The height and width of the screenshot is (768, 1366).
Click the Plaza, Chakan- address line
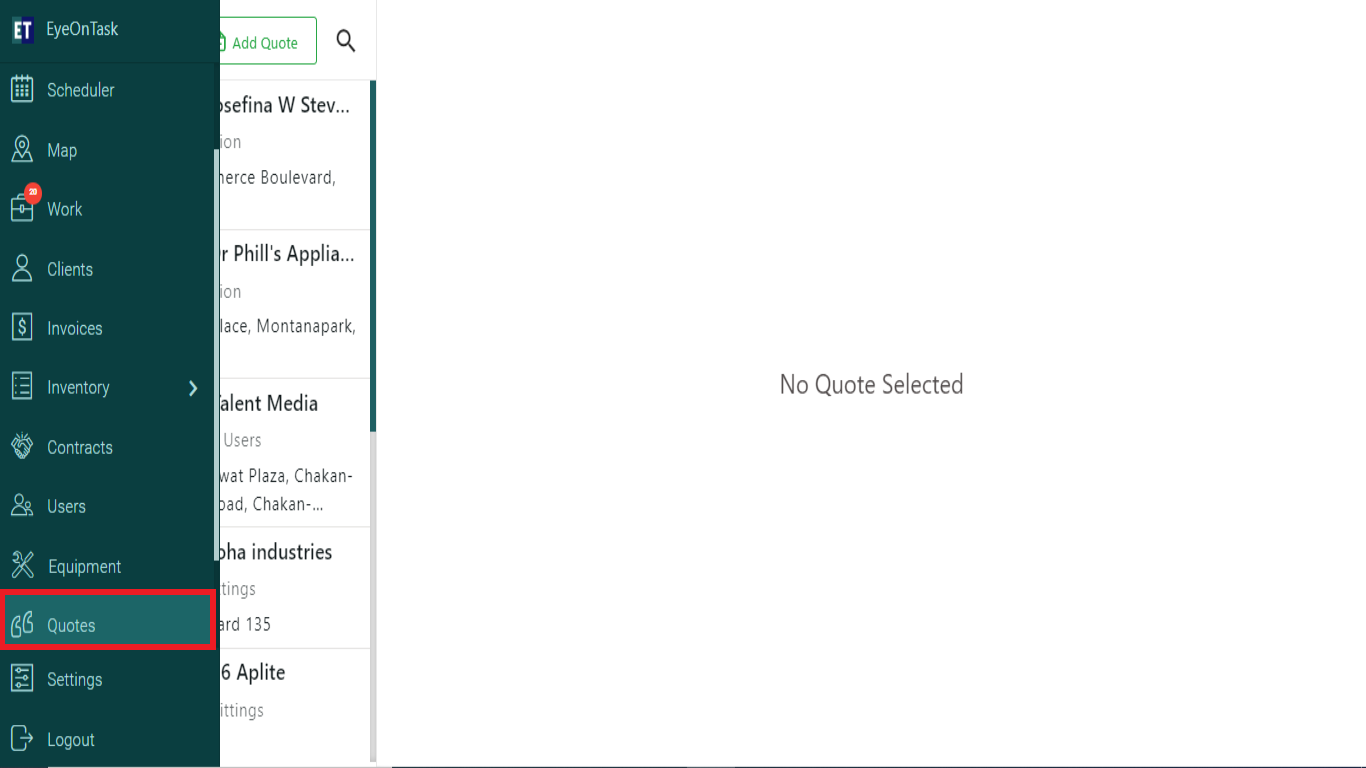pyautogui.click(x=287, y=476)
